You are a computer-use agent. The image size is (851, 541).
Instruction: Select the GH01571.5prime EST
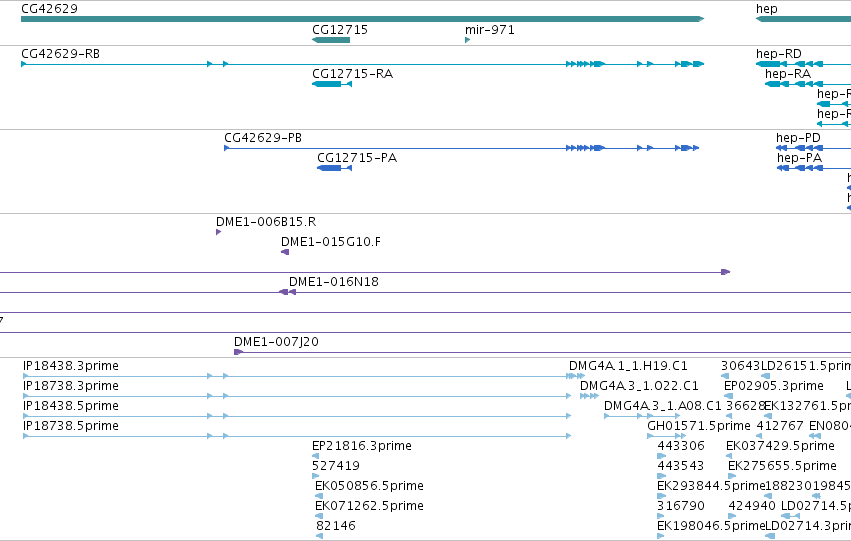666,436
